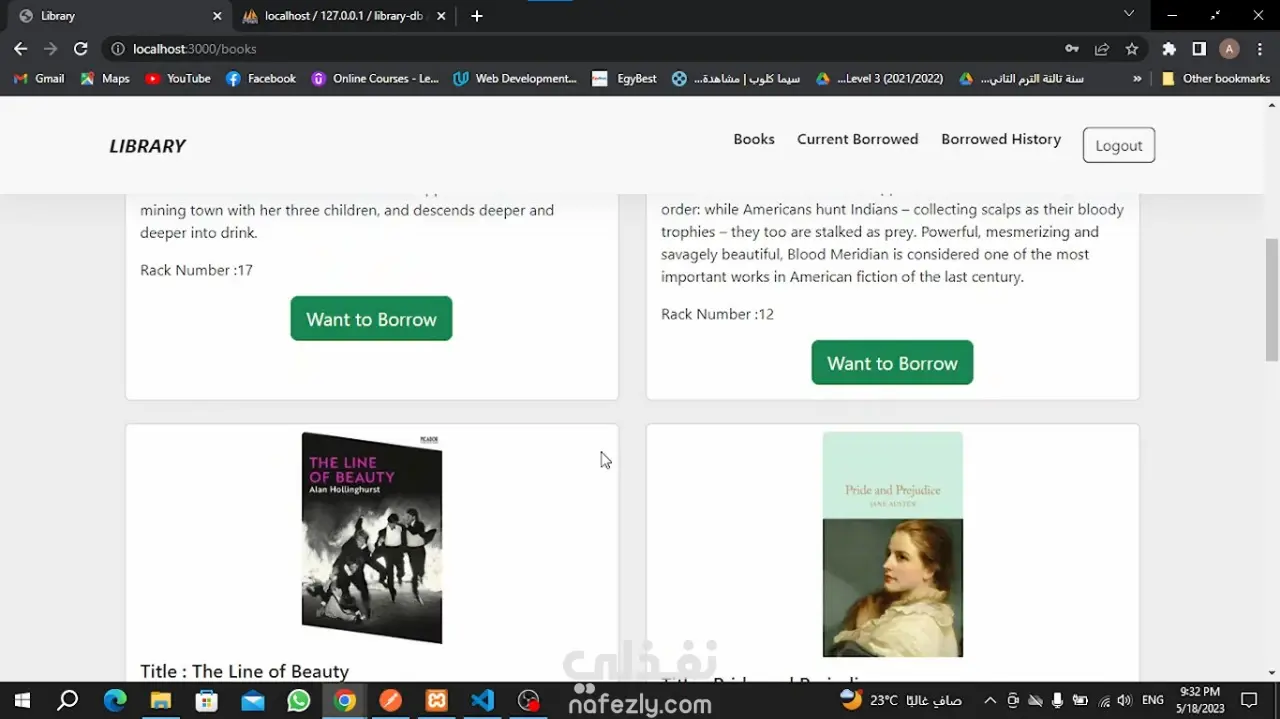Open WhatsApp from the taskbar
This screenshot has height=719, width=1280.
pyautogui.click(x=298, y=700)
